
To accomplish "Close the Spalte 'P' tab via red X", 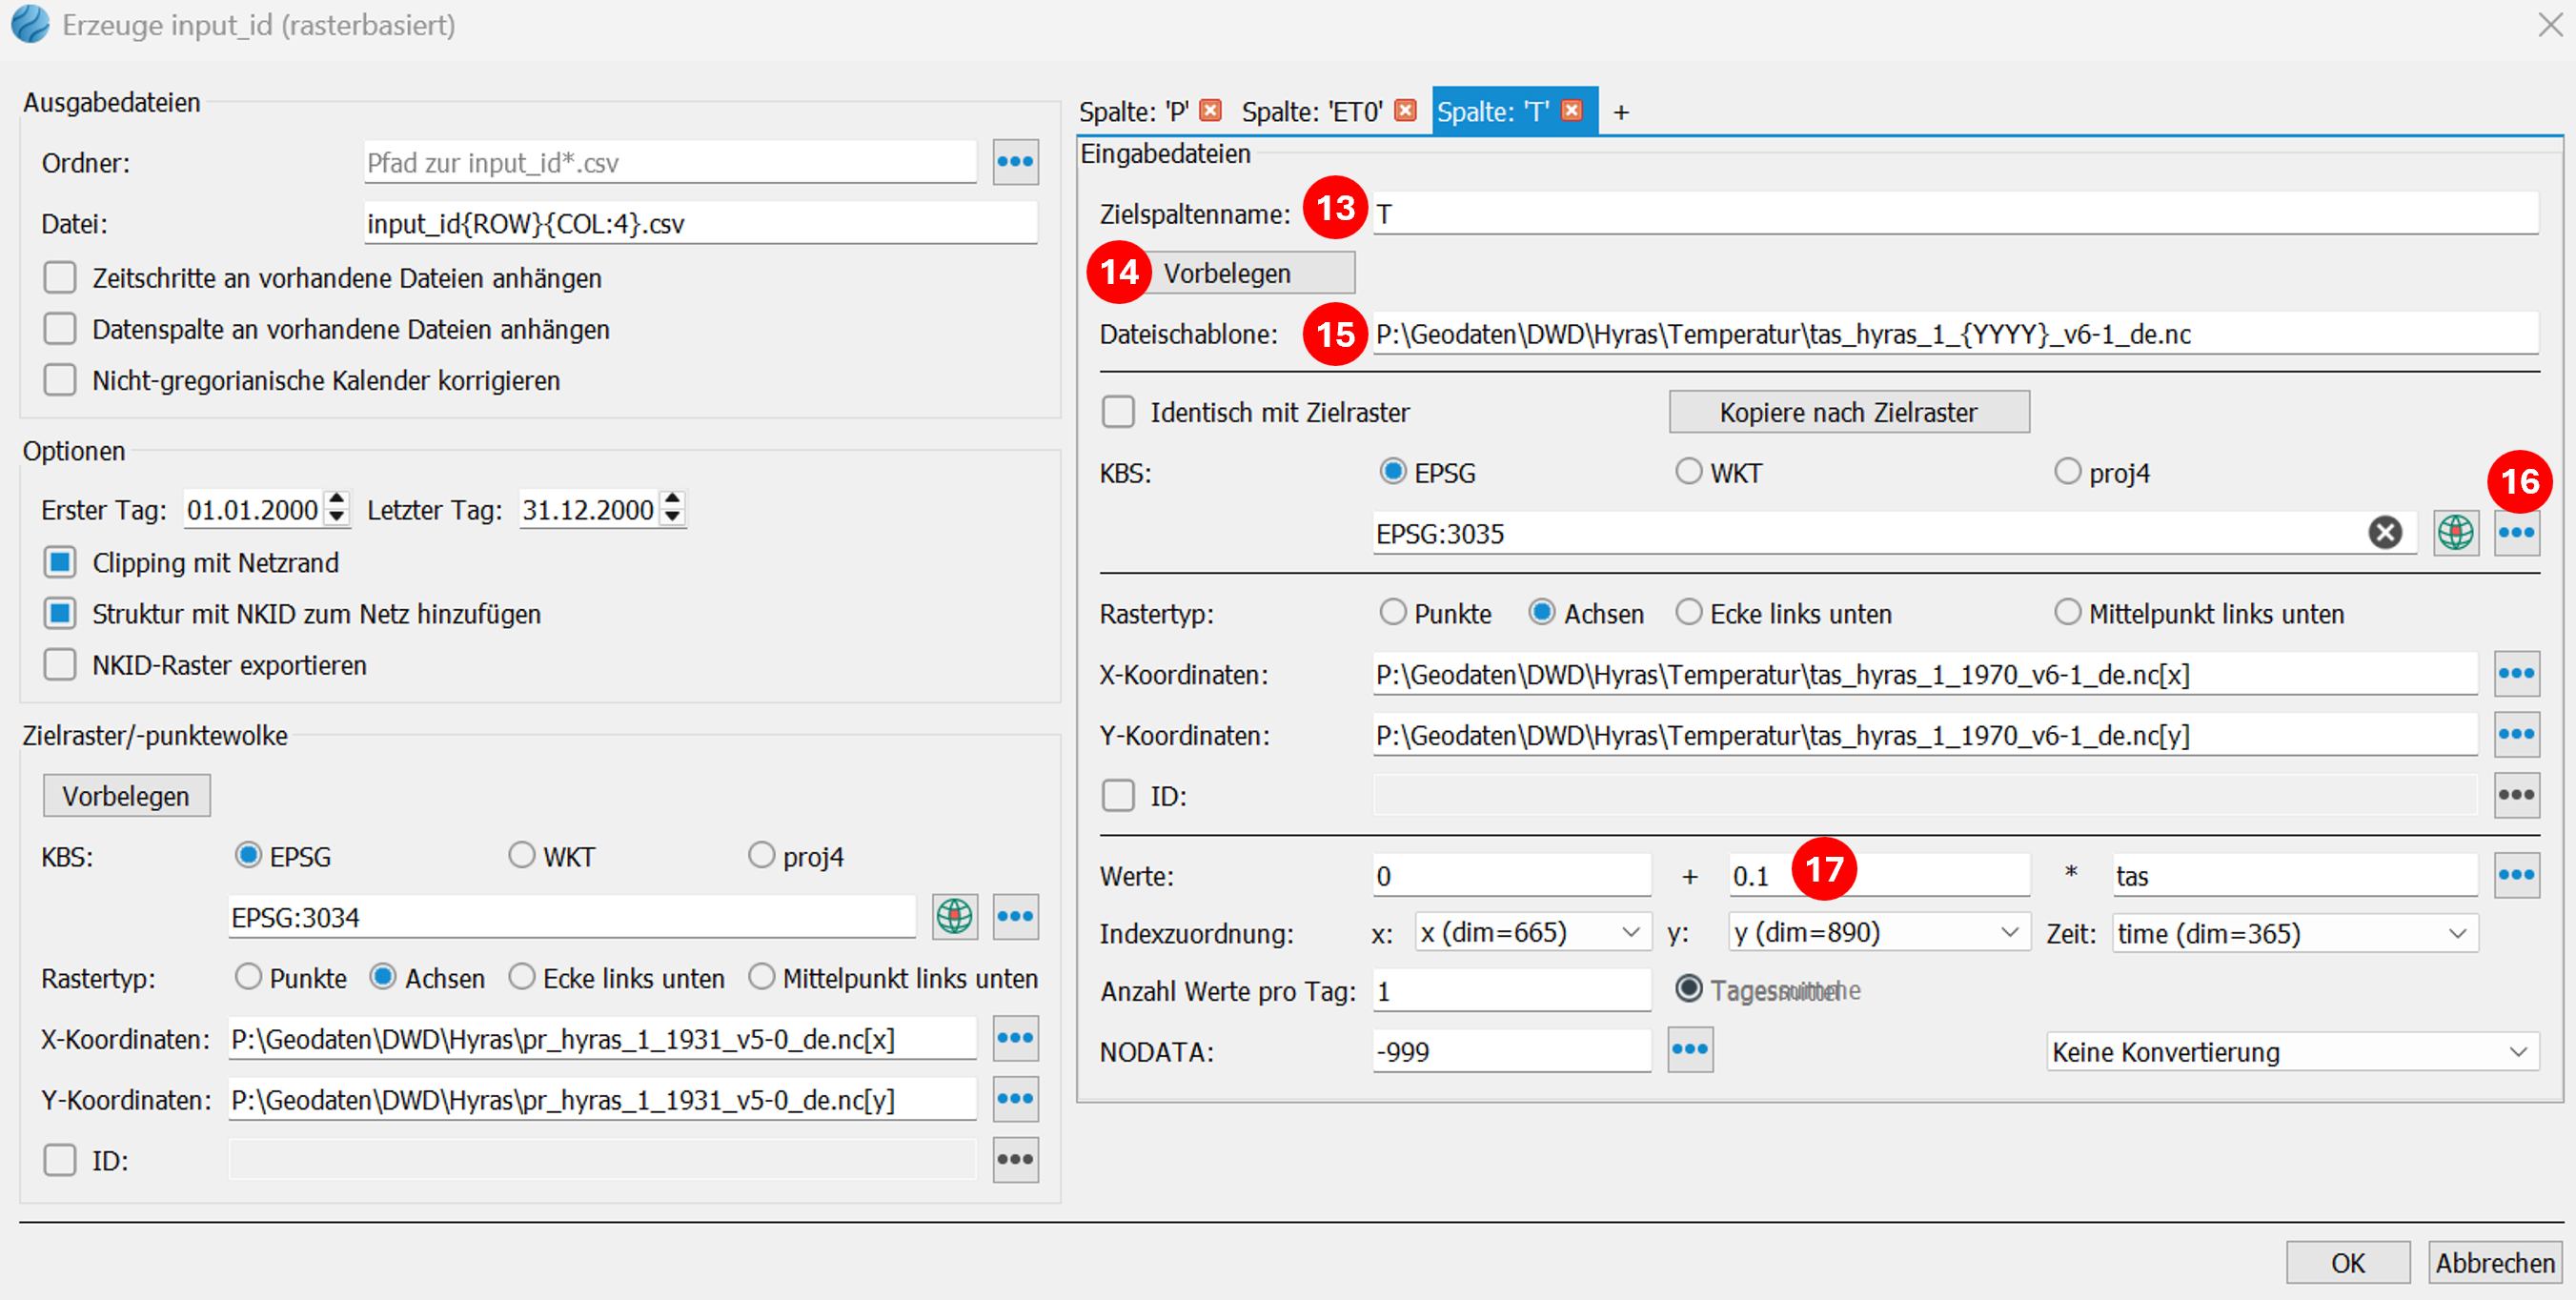I will (x=1210, y=111).
